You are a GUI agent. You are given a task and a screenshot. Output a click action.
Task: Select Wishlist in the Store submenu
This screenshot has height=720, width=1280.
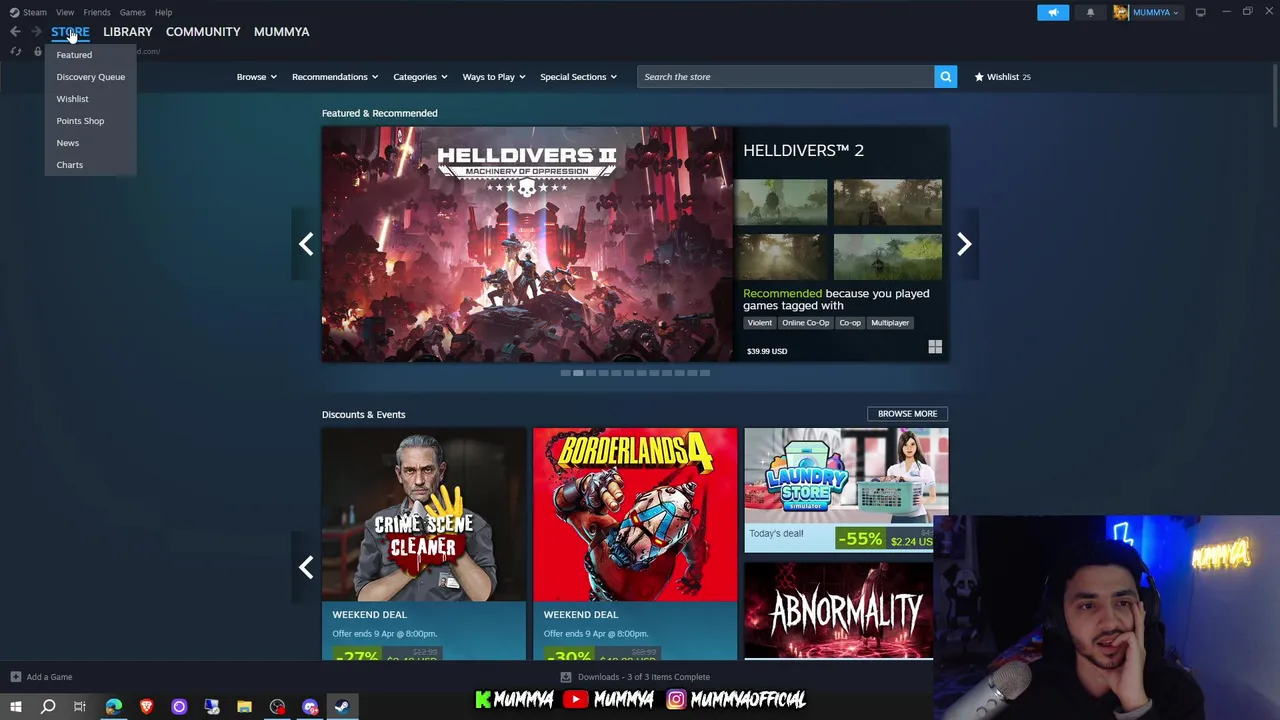click(x=72, y=99)
